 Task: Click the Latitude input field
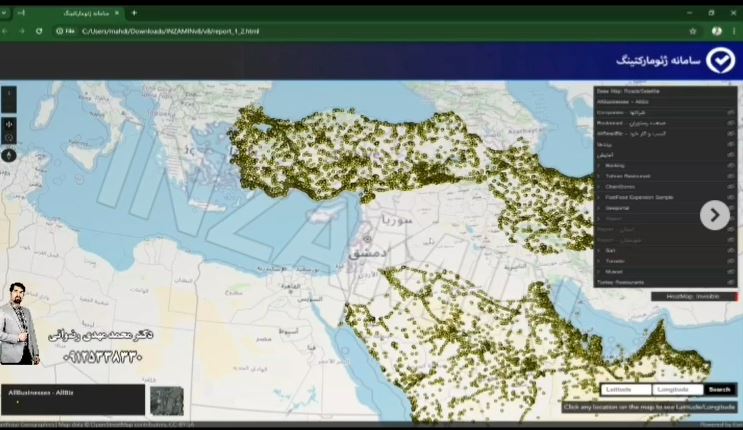[626, 389]
